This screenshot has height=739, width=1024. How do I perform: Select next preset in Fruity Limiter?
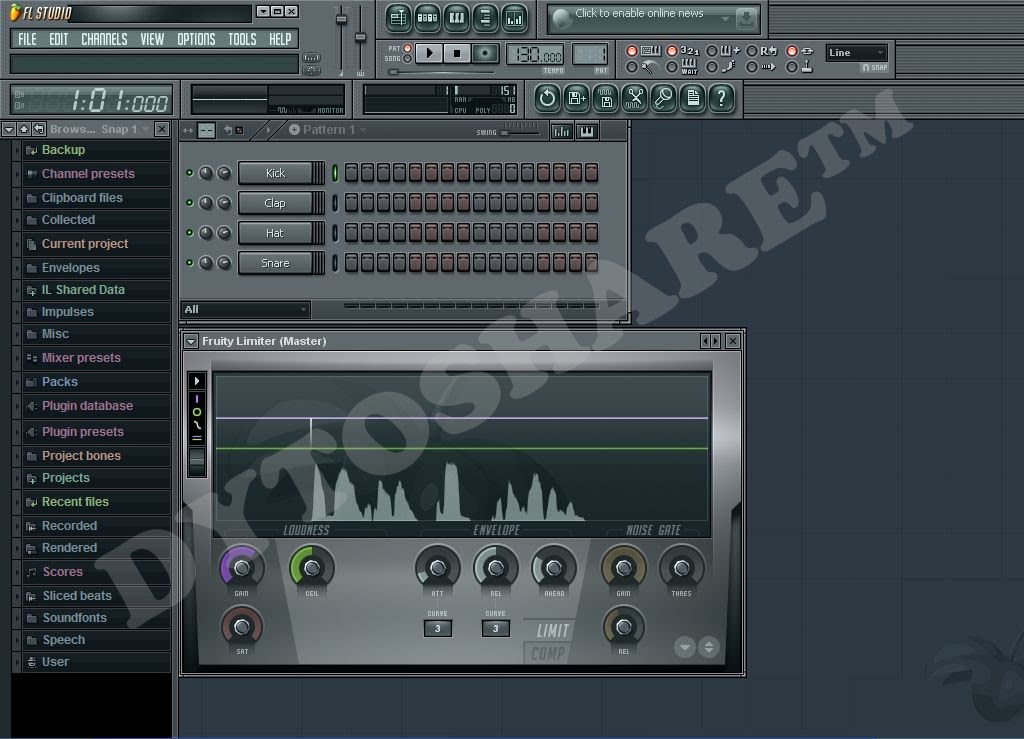click(716, 341)
